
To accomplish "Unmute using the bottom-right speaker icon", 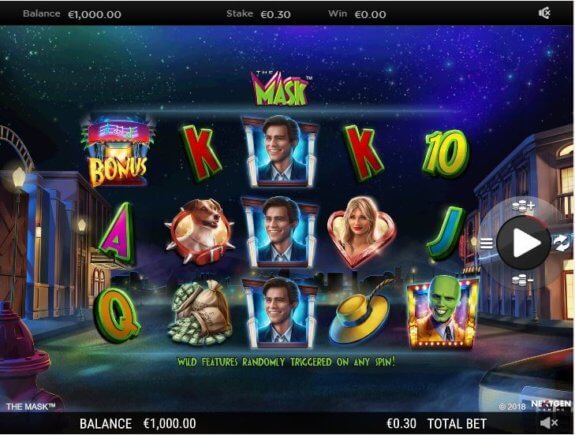I will point(549,423).
